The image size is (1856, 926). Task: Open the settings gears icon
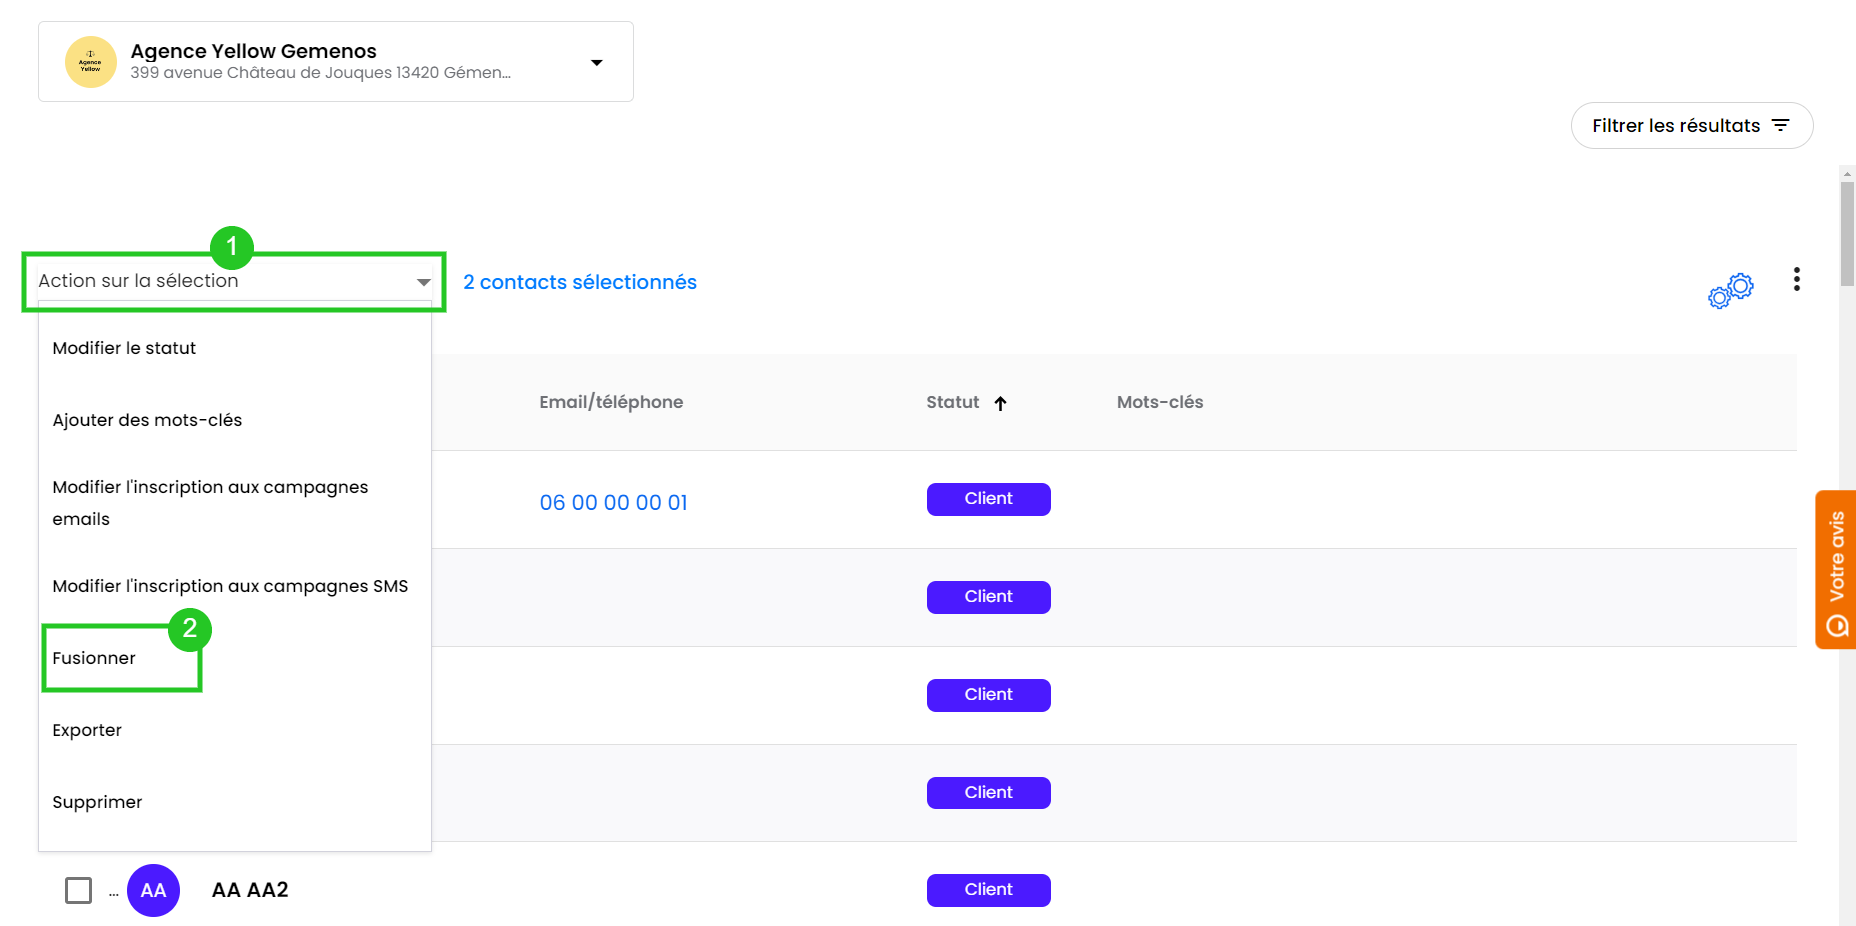click(1731, 291)
